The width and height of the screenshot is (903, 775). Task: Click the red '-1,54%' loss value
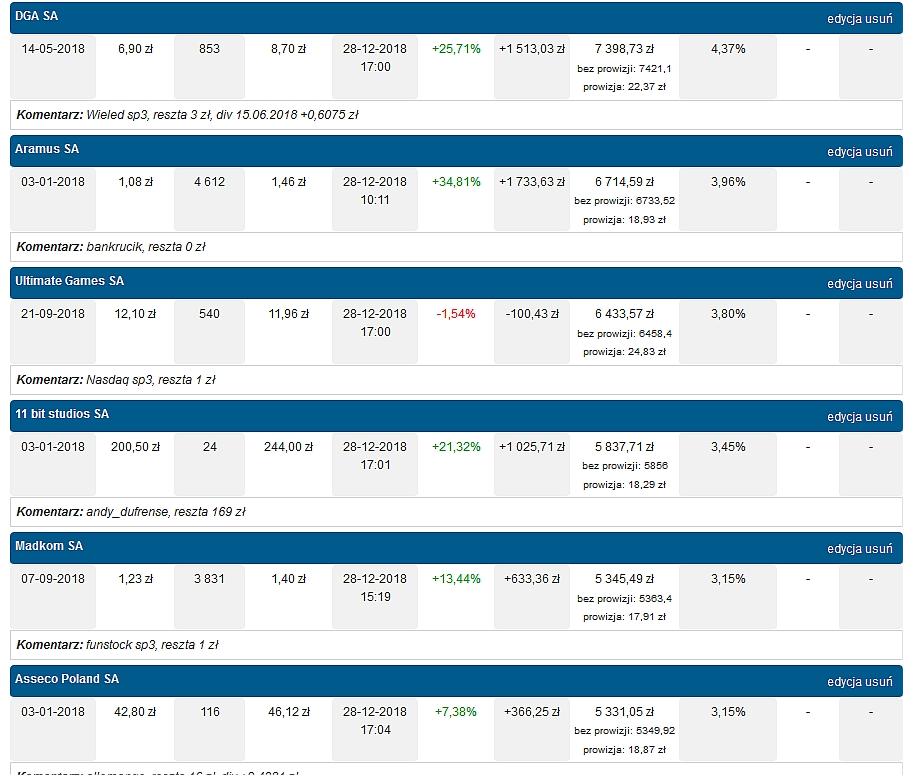tap(456, 314)
